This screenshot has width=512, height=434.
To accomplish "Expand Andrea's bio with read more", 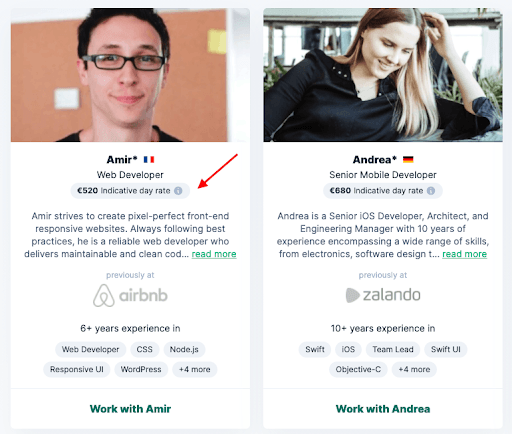I will (465, 254).
